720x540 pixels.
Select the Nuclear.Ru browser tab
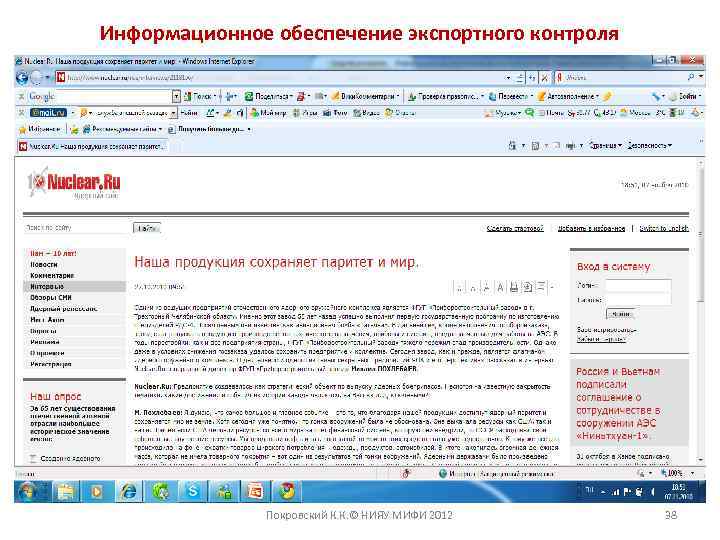pyautogui.click(x=92, y=146)
